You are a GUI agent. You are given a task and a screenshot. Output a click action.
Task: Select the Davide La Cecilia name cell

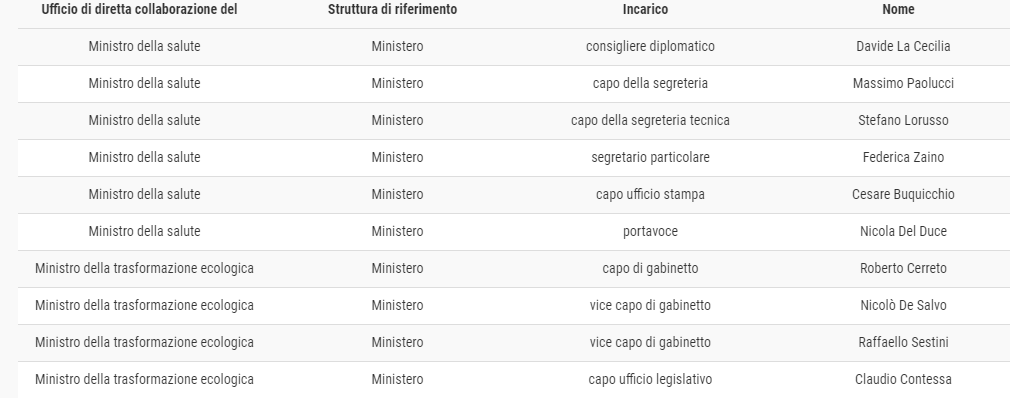pos(903,46)
